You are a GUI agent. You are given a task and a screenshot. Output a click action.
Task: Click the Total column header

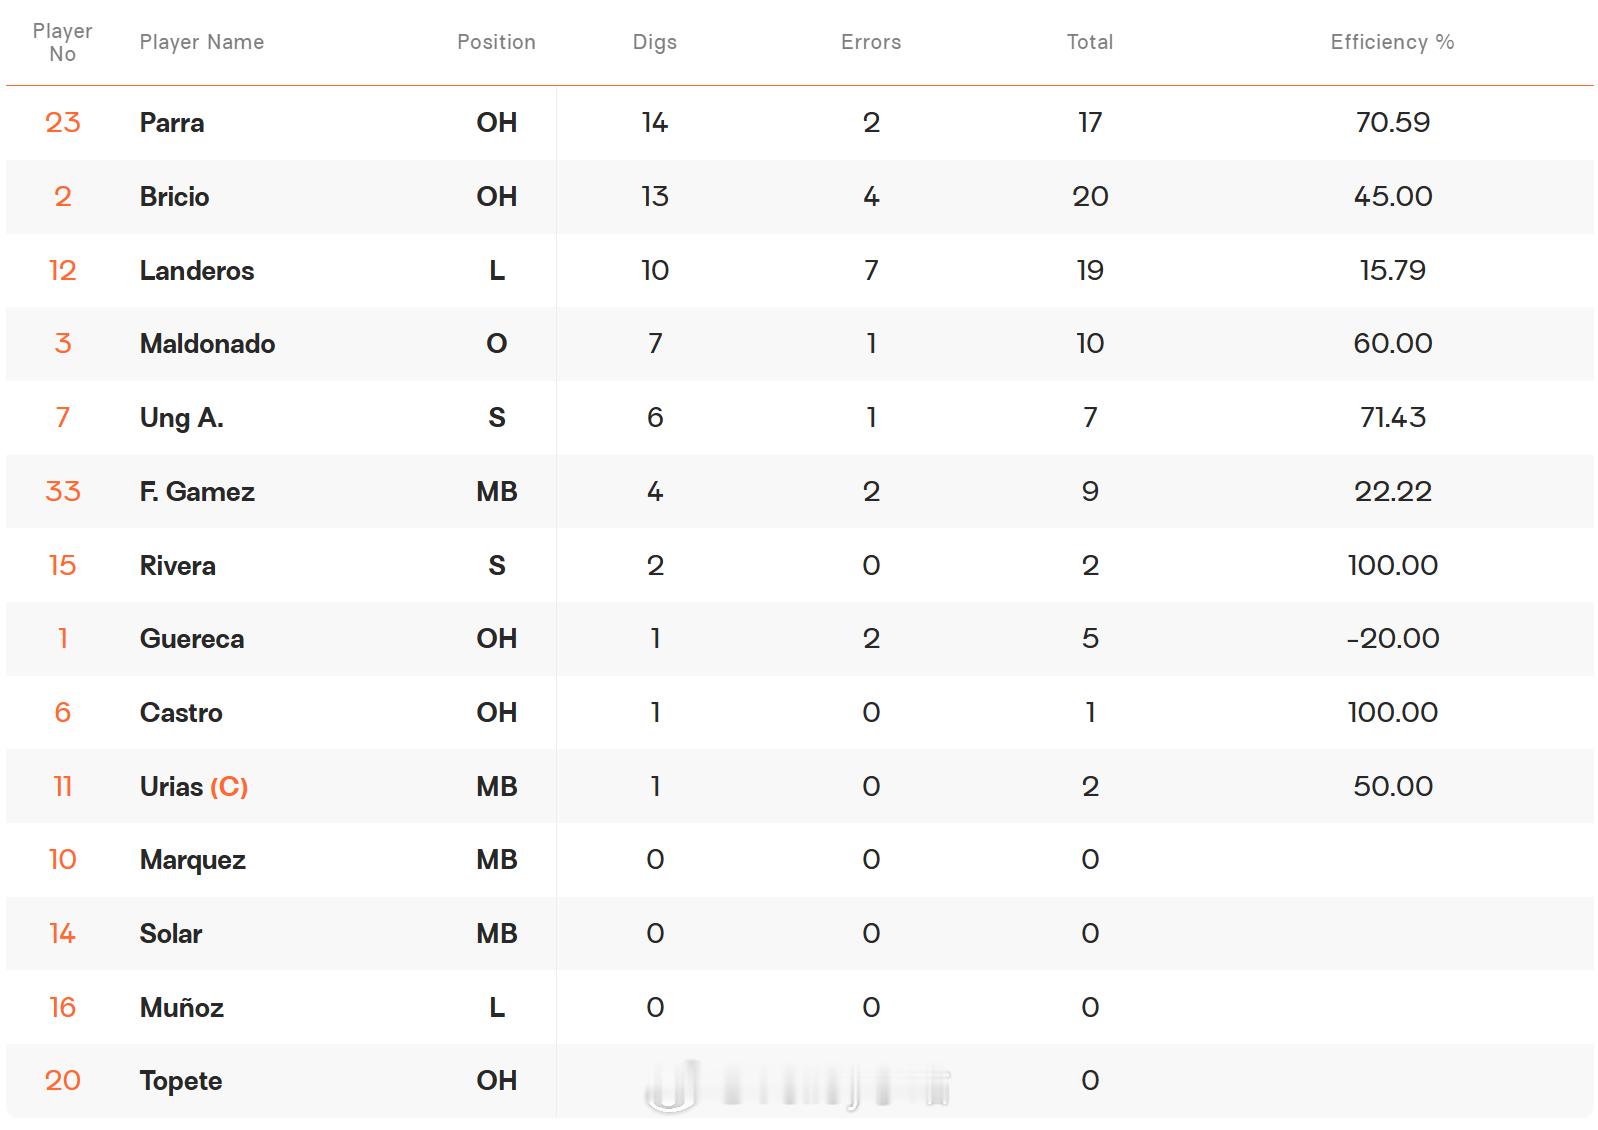1090,42
